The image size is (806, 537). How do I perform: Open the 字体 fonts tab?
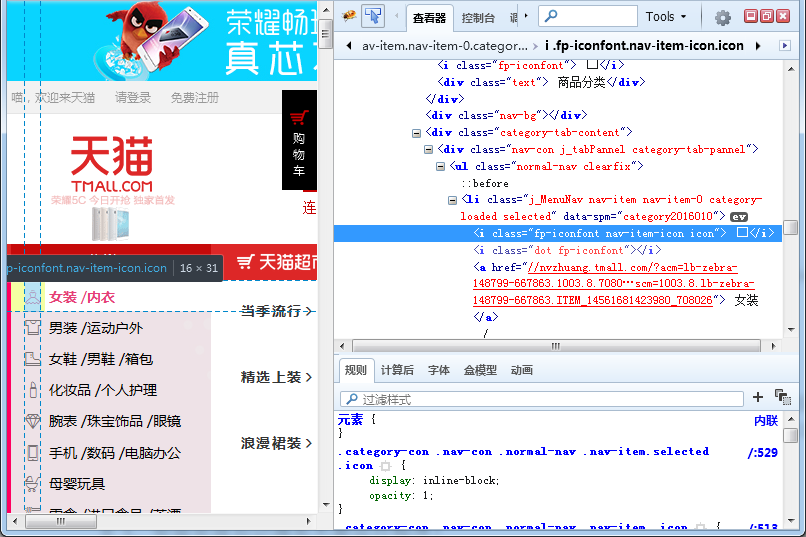pyautogui.click(x=438, y=370)
